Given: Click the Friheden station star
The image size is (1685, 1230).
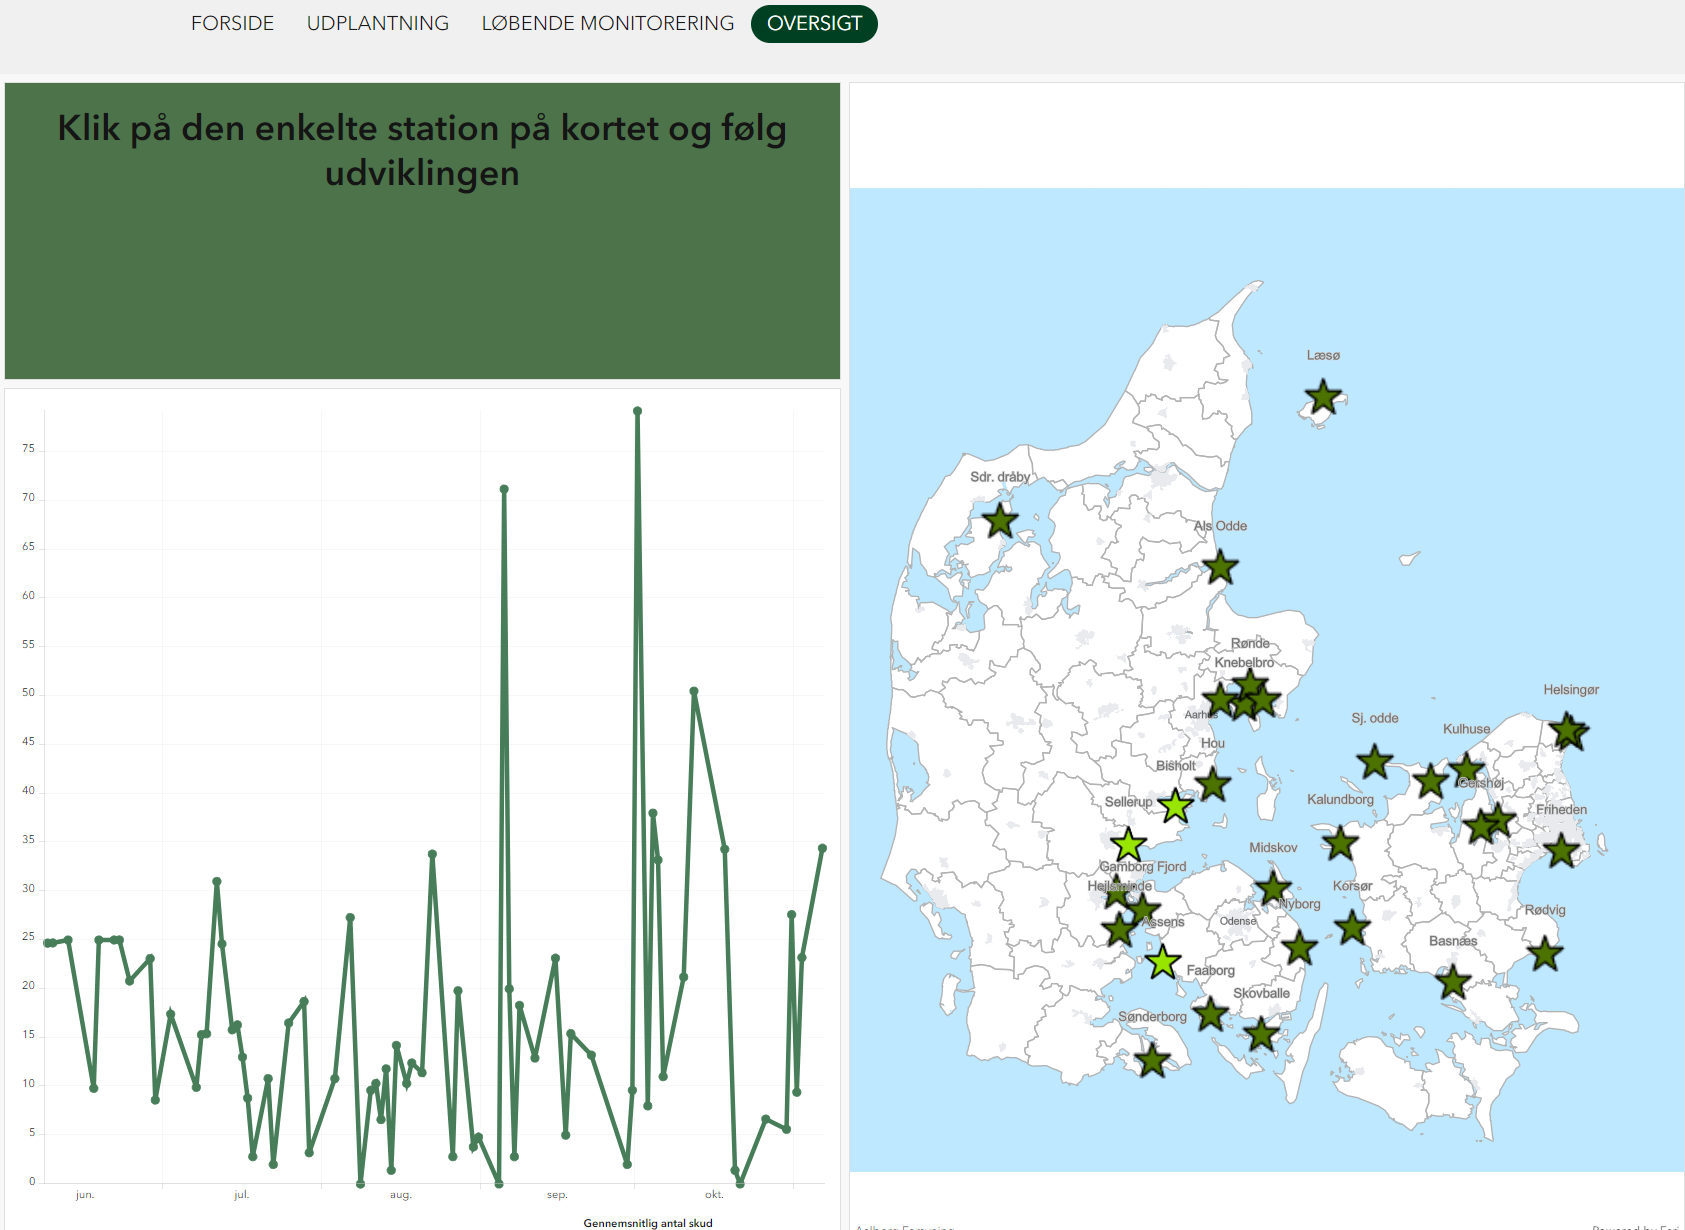Looking at the screenshot, I should [x=1561, y=851].
